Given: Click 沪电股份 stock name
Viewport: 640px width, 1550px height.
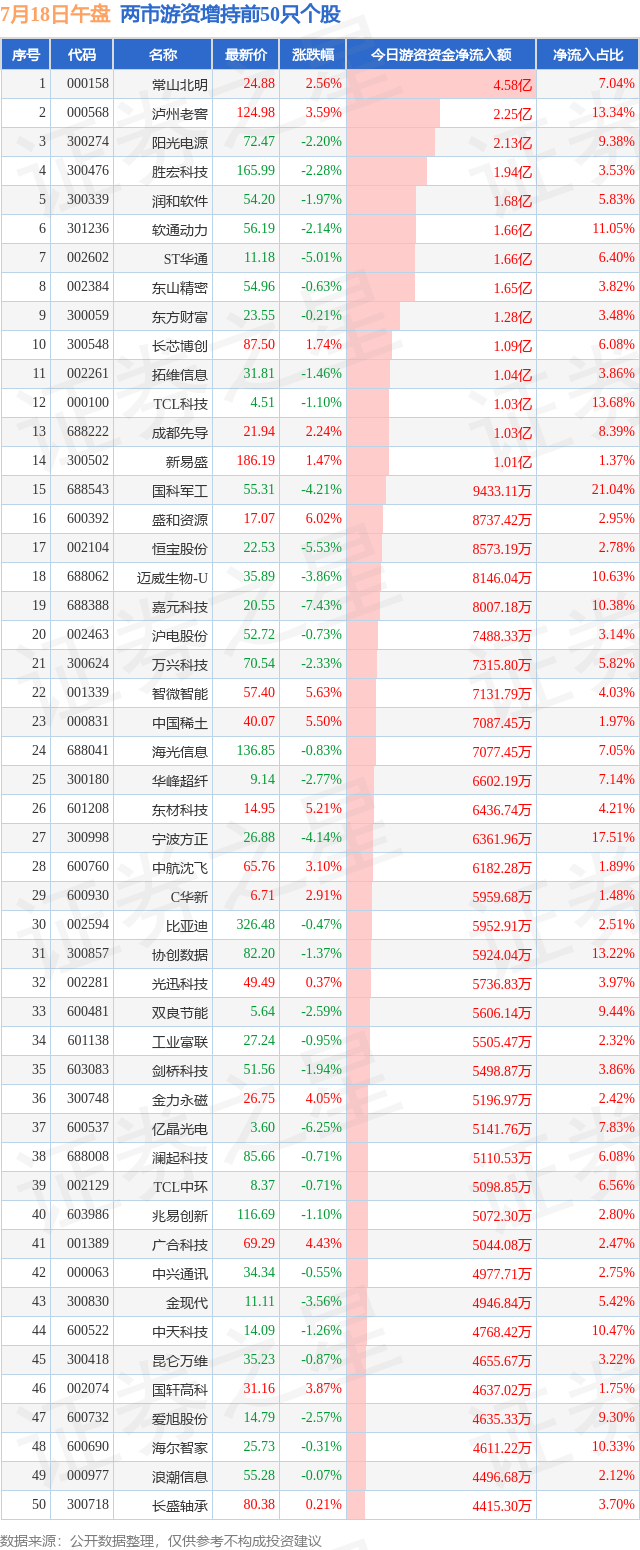Looking at the screenshot, I should 180,636.
